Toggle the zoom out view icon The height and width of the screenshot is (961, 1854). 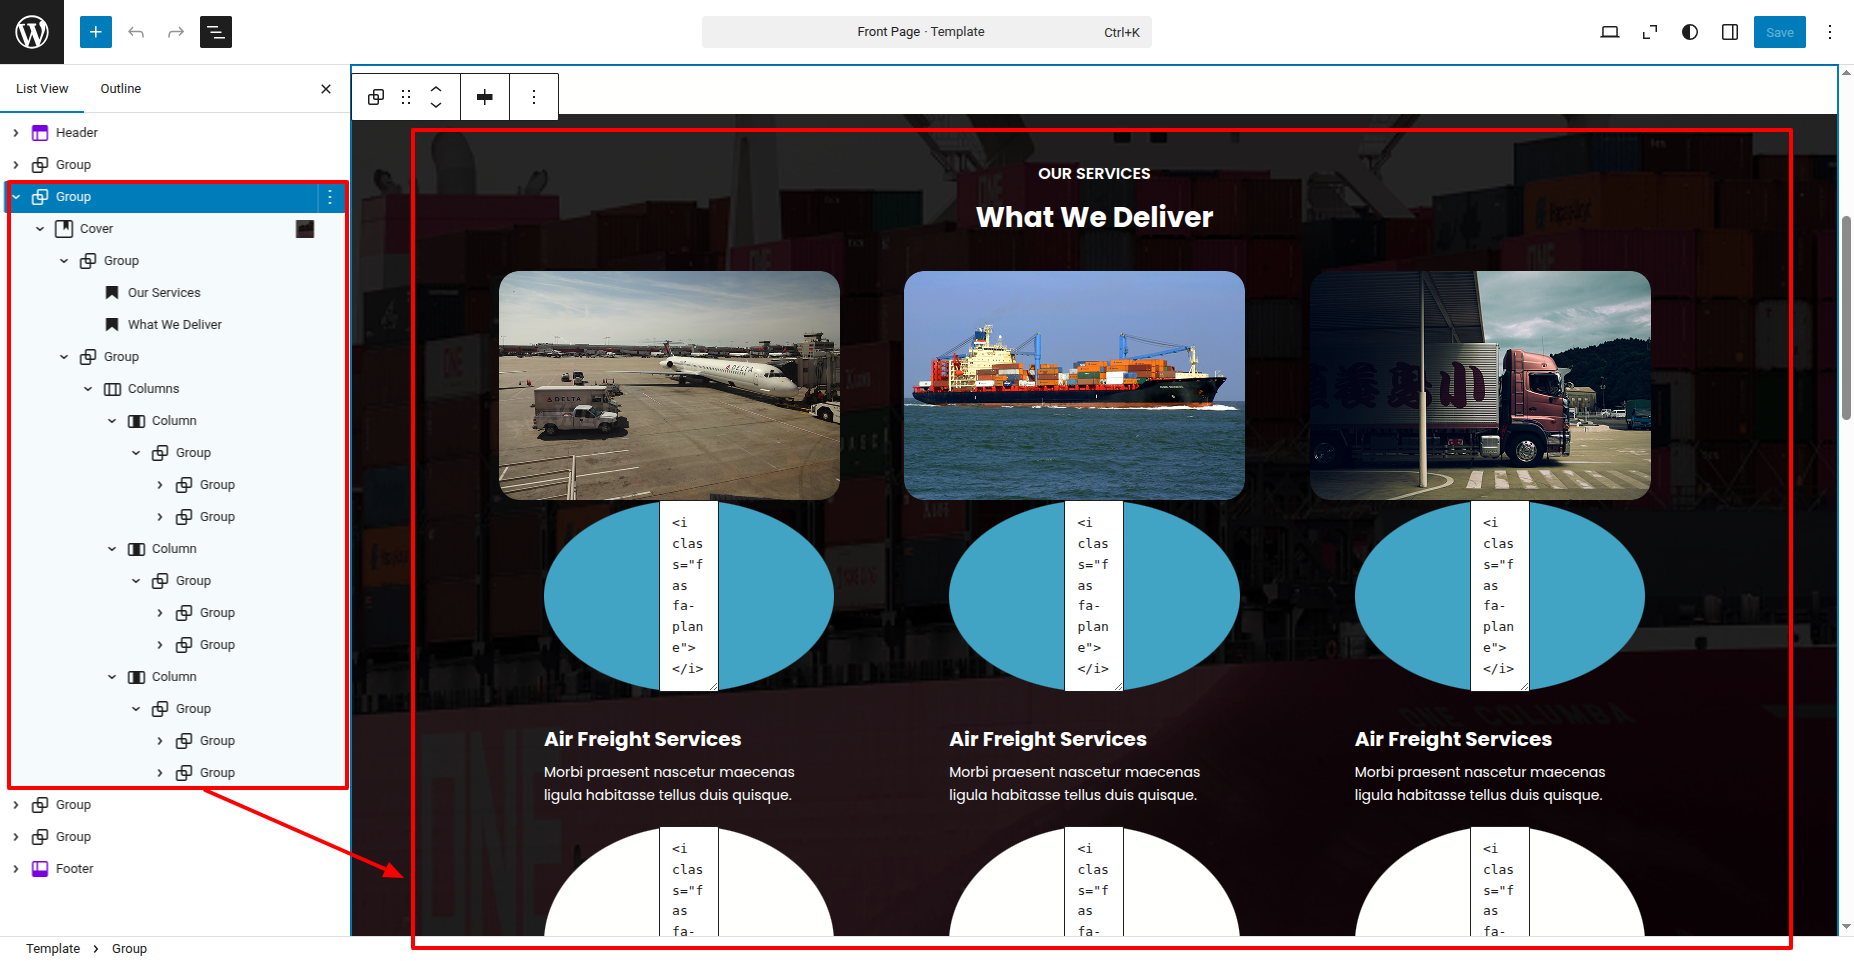pos(1650,32)
